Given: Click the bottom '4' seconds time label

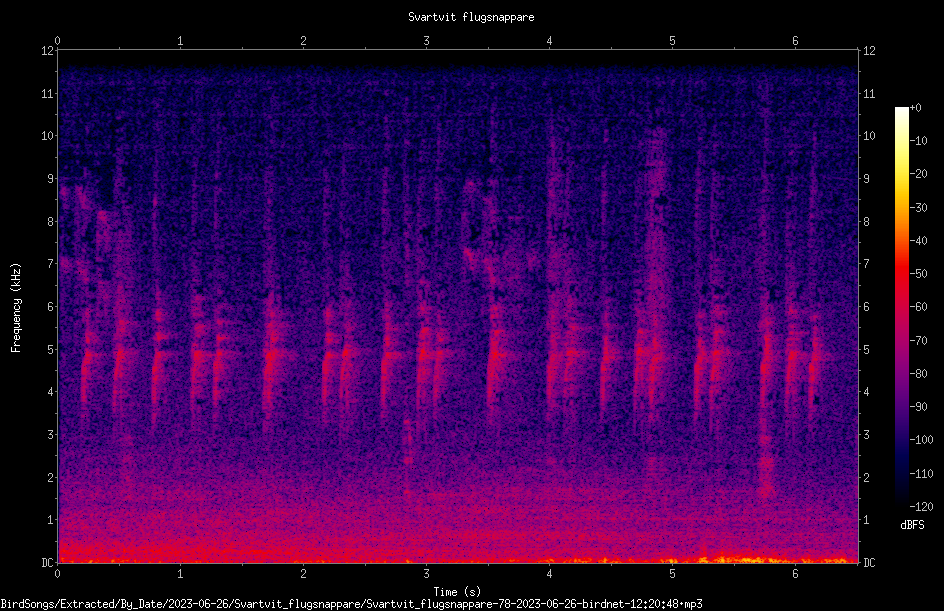Looking at the screenshot, I should [549, 574].
